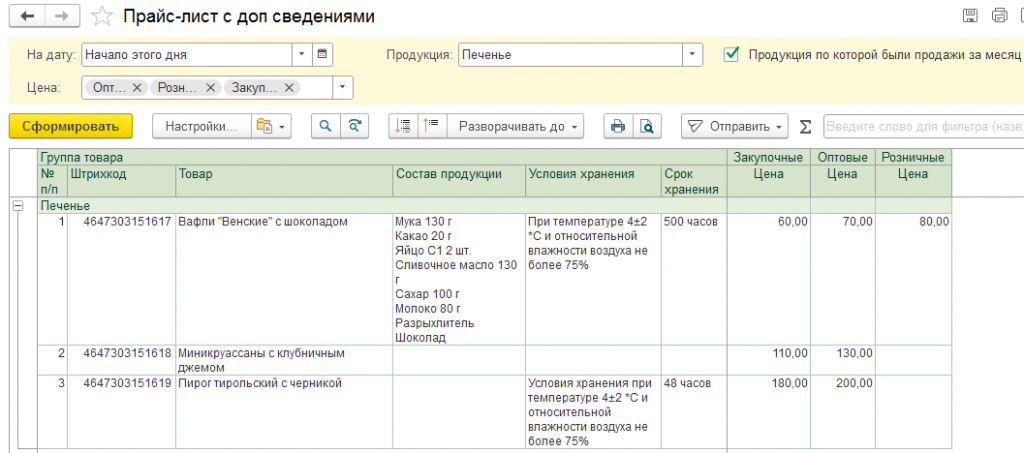Click the print icon in toolbar
1024x453 pixels.
coord(618,126)
